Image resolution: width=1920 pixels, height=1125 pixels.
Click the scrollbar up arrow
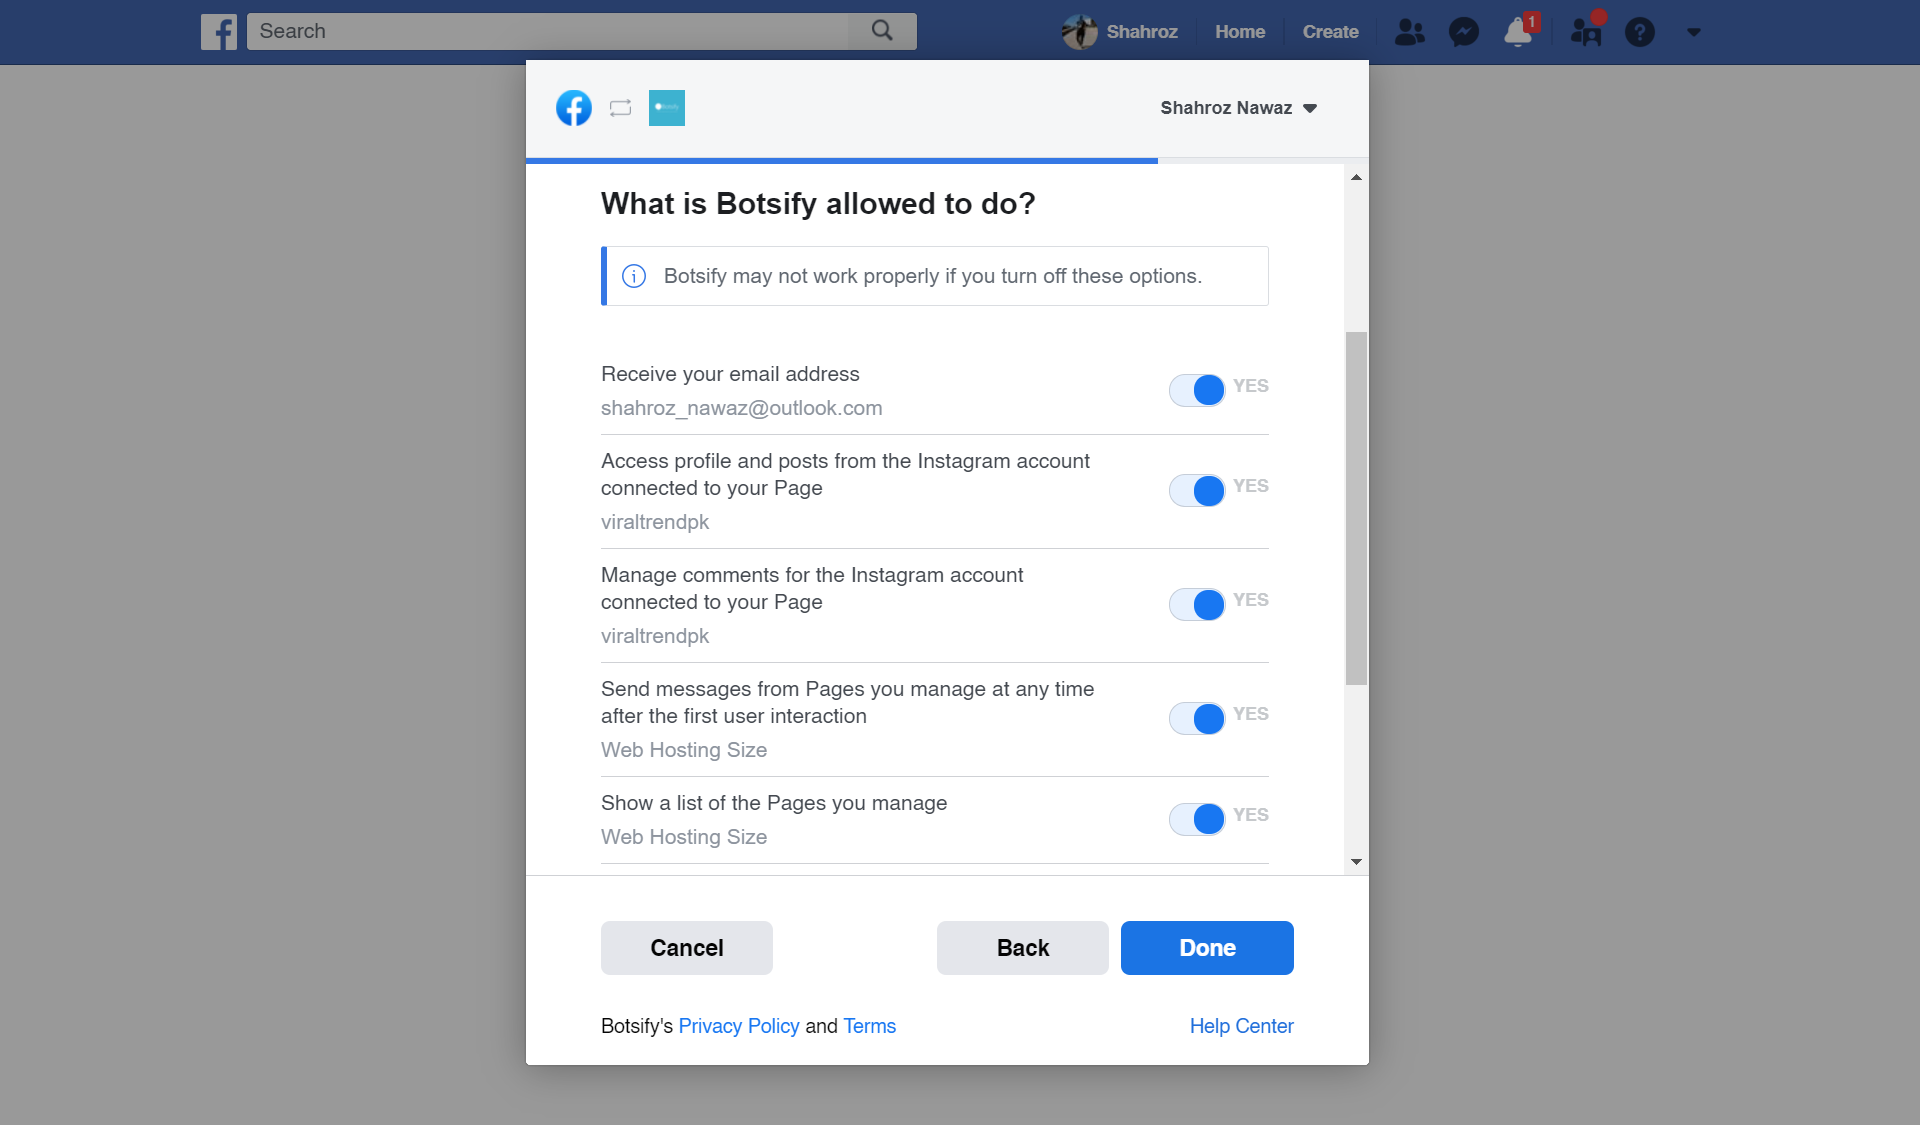click(x=1356, y=177)
